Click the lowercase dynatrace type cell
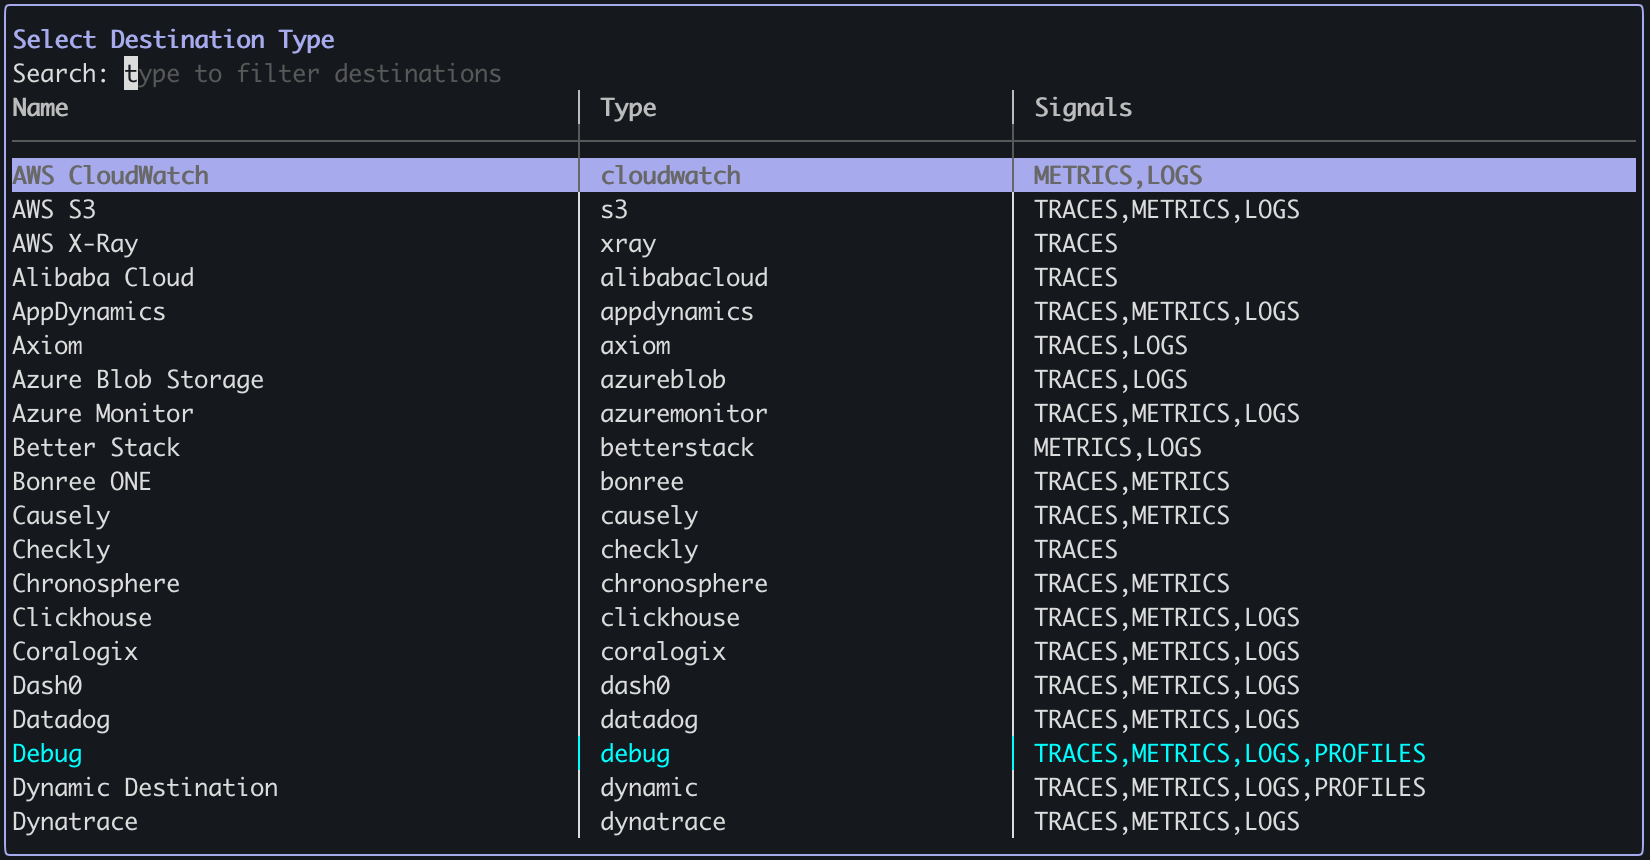Viewport: 1650px width, 860px height. 663,822
